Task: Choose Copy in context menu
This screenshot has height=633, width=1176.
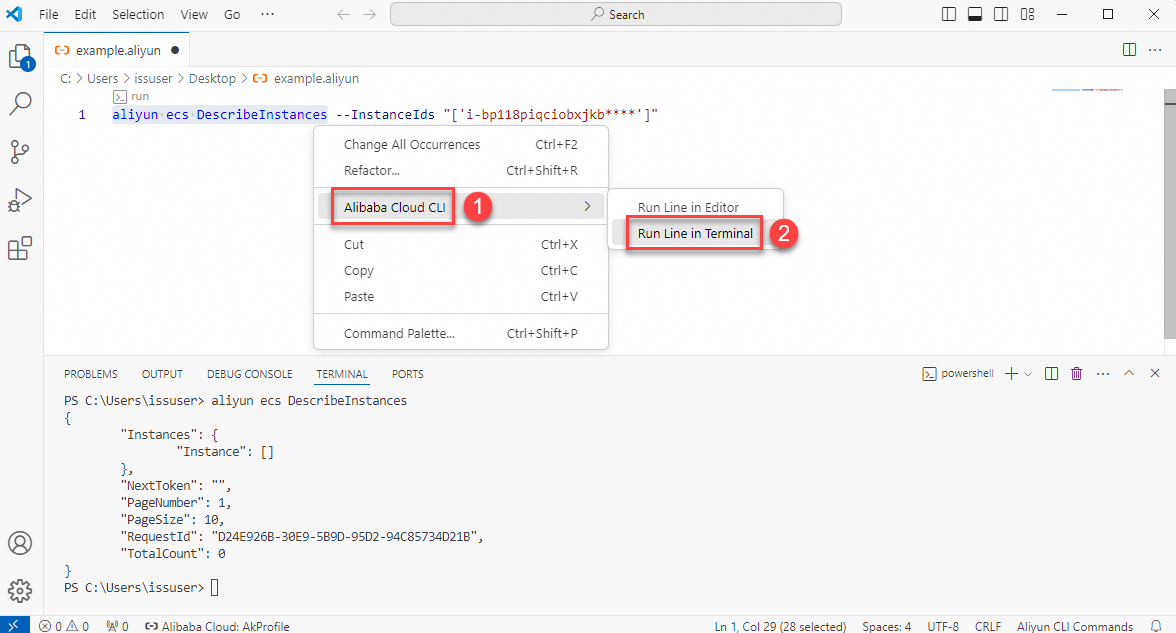Action: 460,271
